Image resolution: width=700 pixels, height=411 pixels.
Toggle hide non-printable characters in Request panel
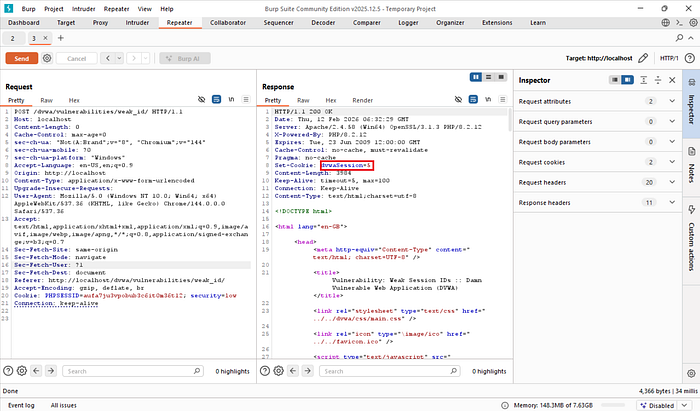click(x=201, y=100)
